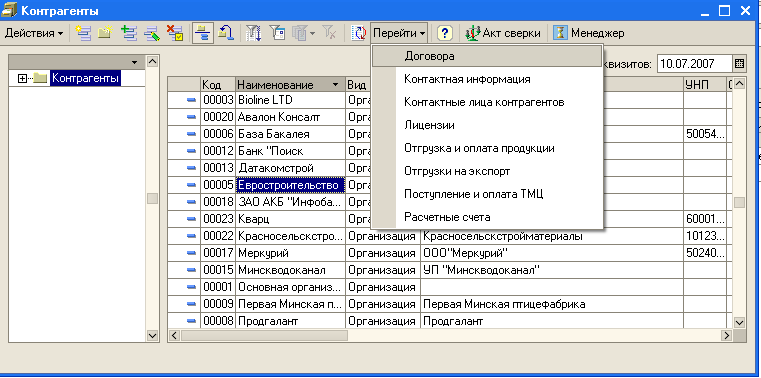Click the УП "Минскводоканал" cell
761x378 pixels.
coord(552,270)
